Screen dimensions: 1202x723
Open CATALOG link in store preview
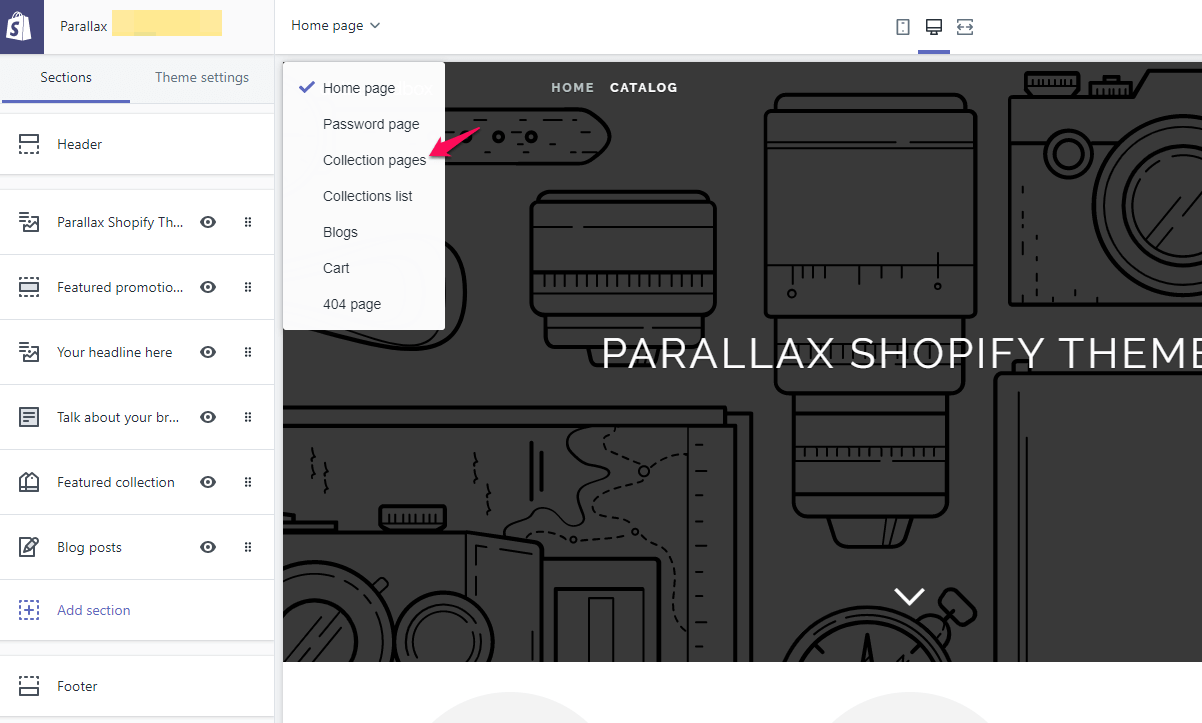pos(644,88)
